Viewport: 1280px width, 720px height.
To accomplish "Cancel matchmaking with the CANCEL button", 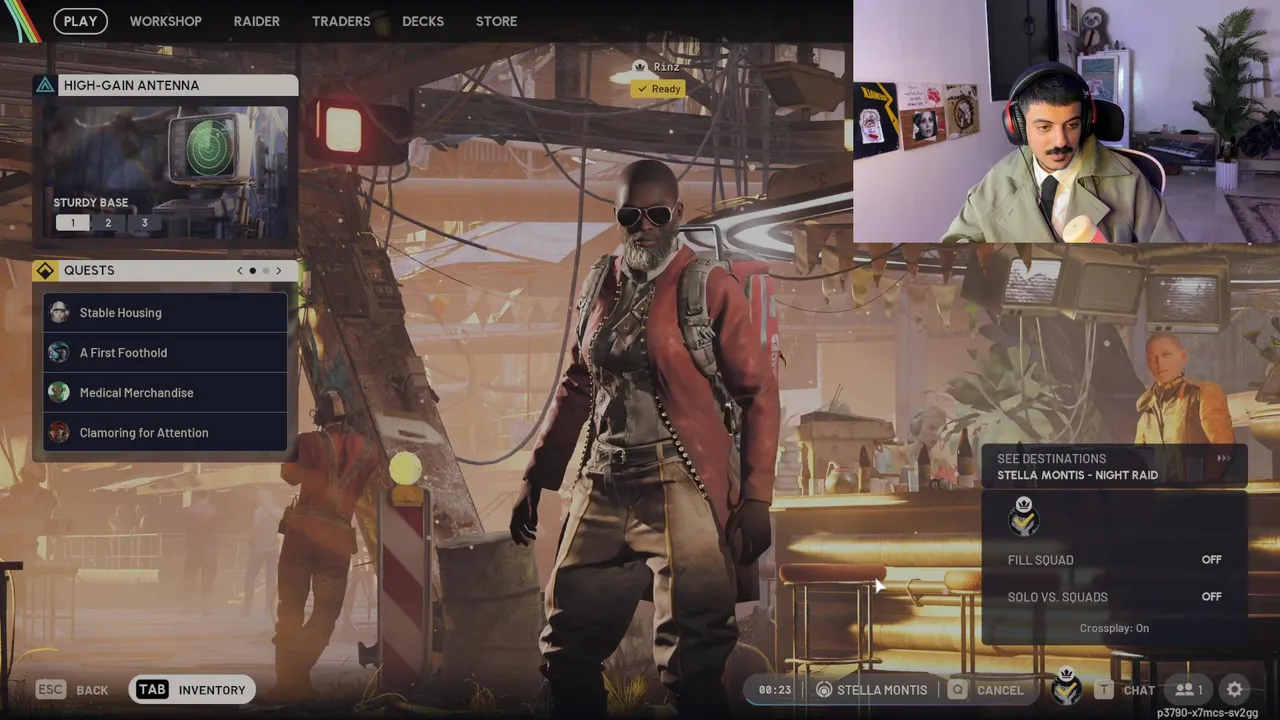I will click(x=1000, y=690).
